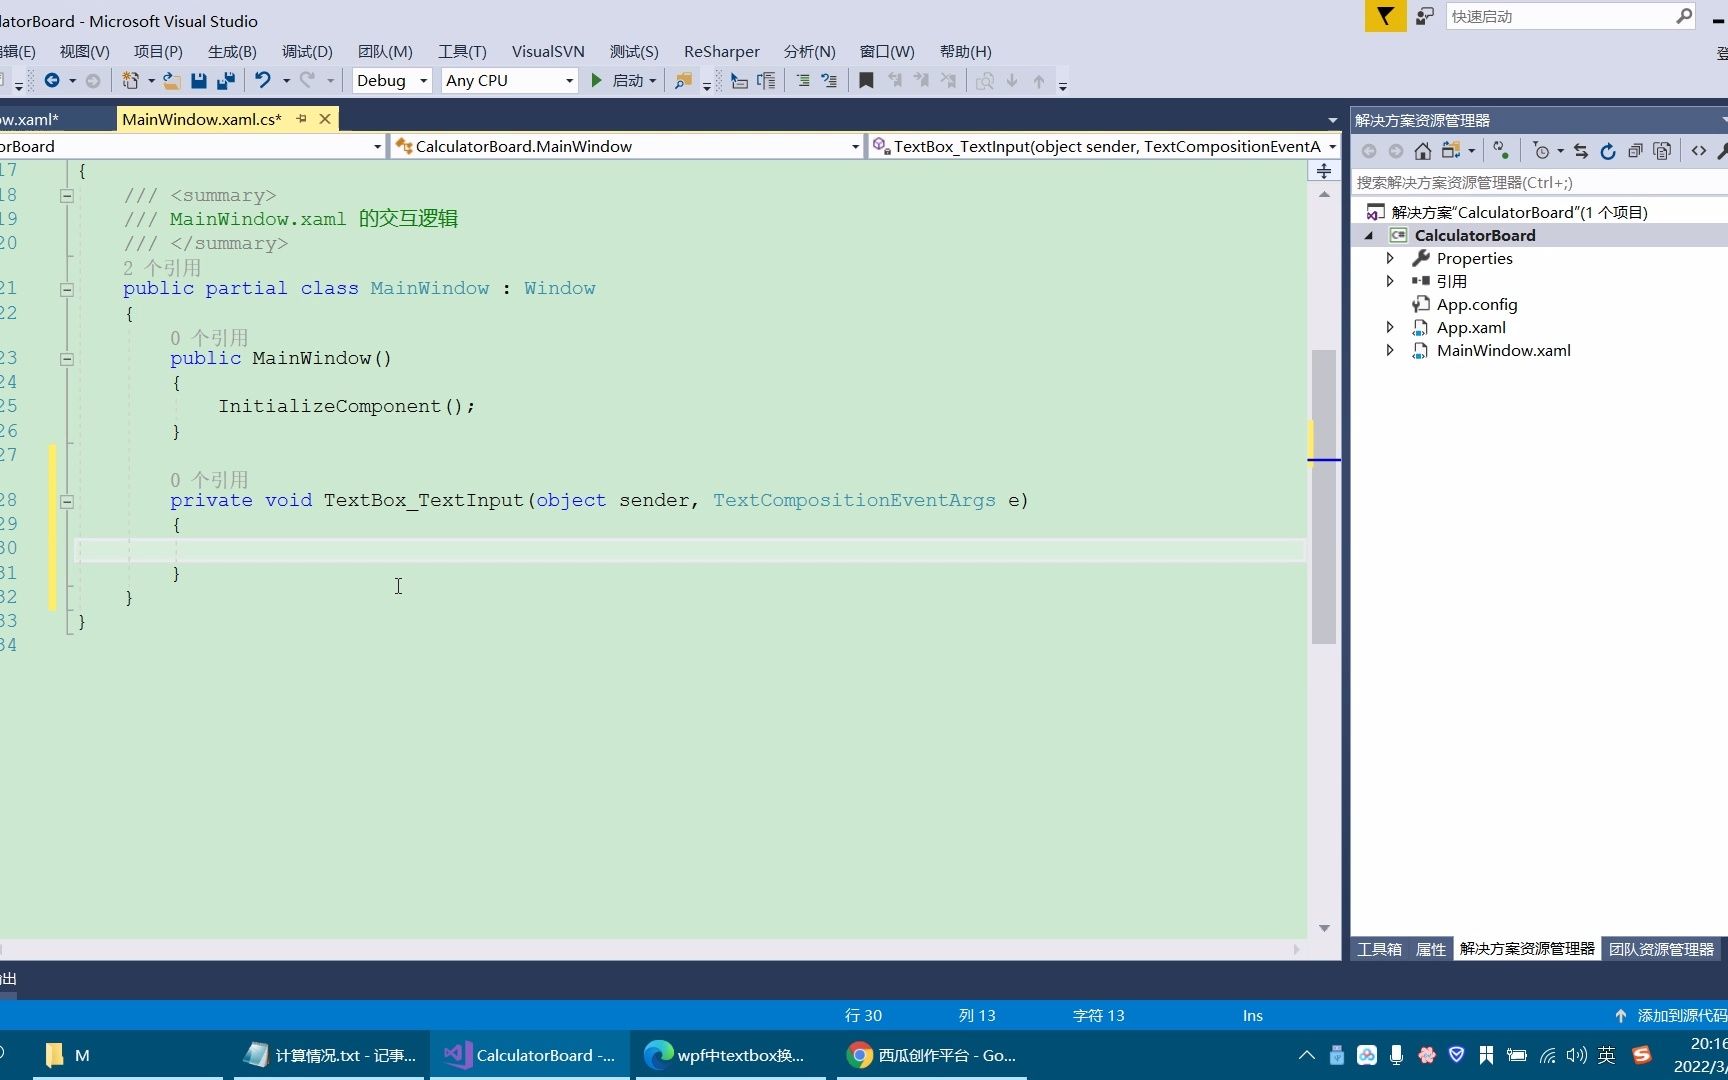This screenshot has height=1080, width=1728.
Task: Switch to the 团队资源管理器 tab
Action: (1661, 949)
